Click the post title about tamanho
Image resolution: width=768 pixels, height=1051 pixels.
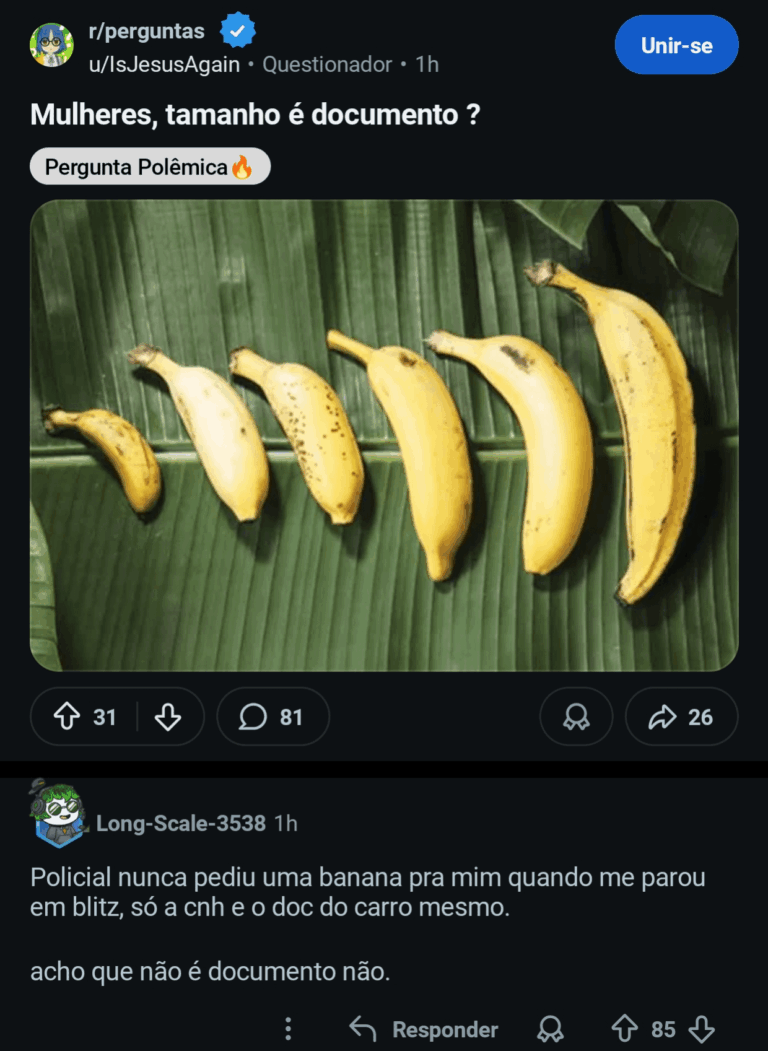pyautogui.click(x=255, y=114)
